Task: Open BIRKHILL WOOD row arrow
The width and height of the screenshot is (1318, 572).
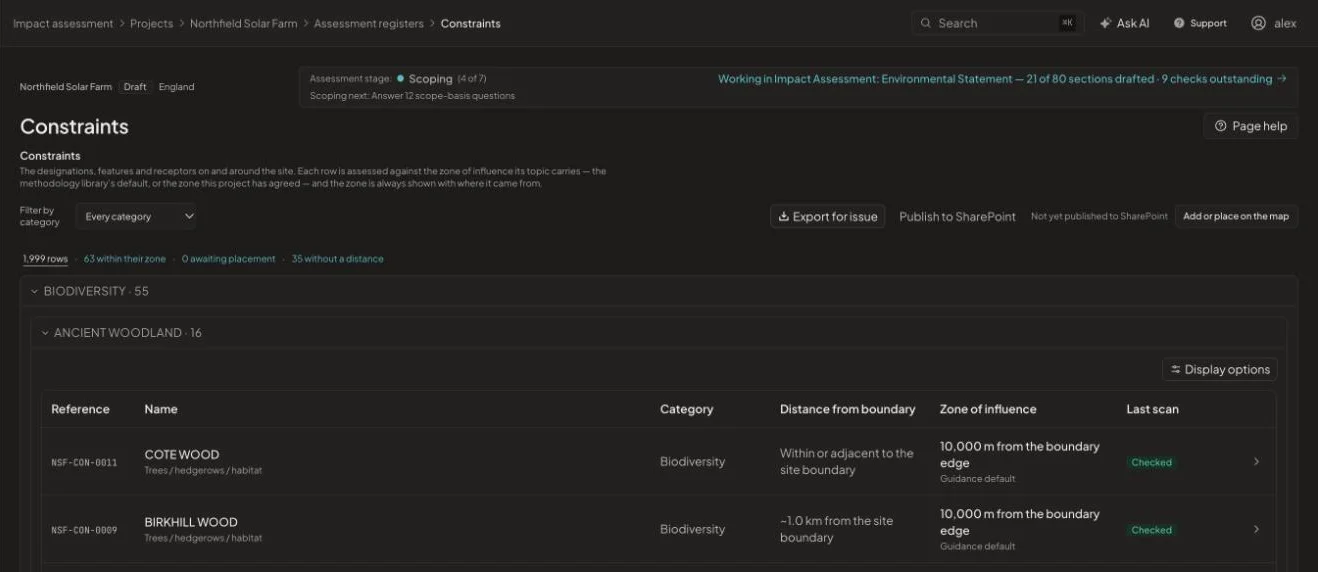Action: tap(1256, 529)
